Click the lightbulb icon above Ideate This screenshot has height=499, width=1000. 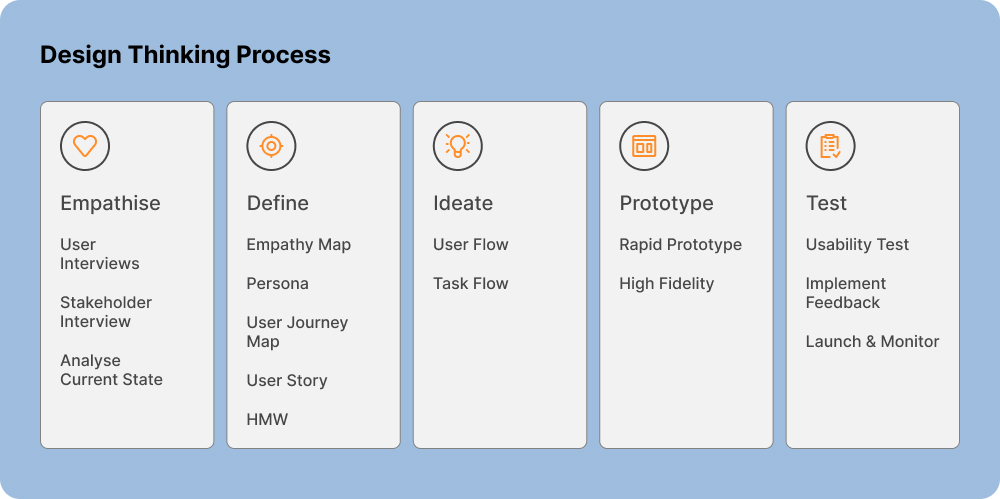pyautogui.click(x=458, y=146)
